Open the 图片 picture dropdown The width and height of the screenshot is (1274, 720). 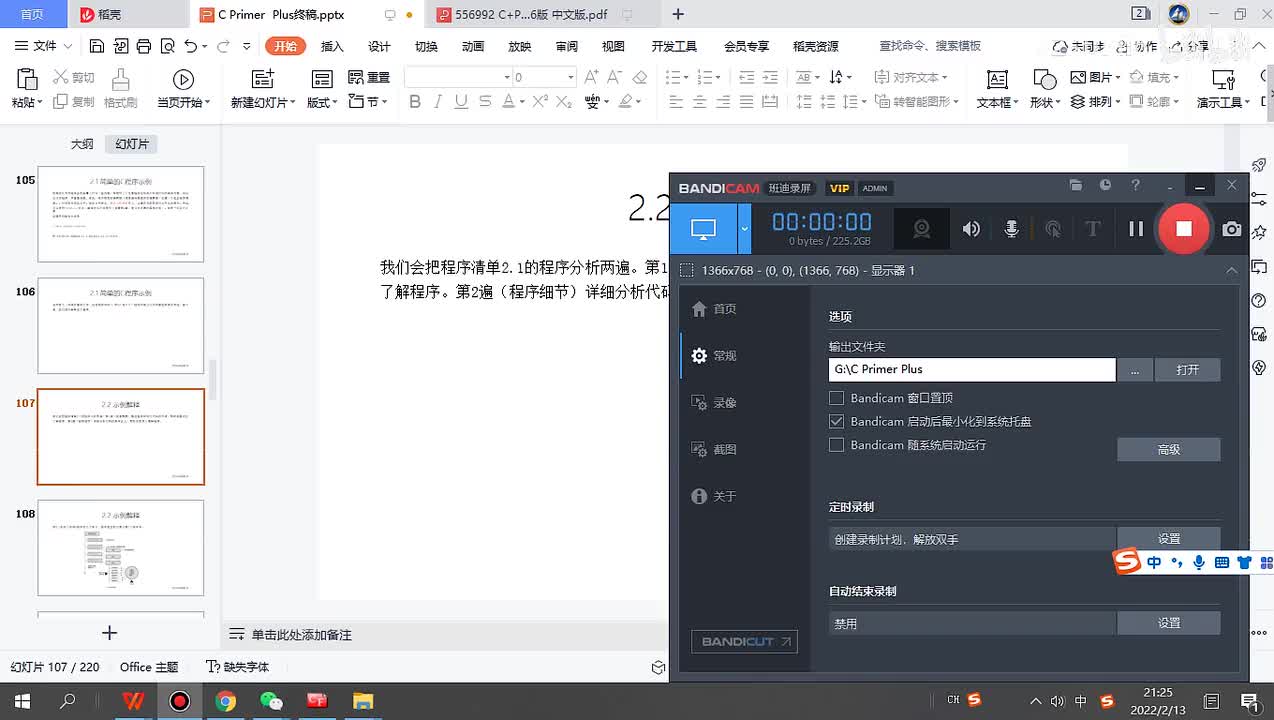(1095, 77)
